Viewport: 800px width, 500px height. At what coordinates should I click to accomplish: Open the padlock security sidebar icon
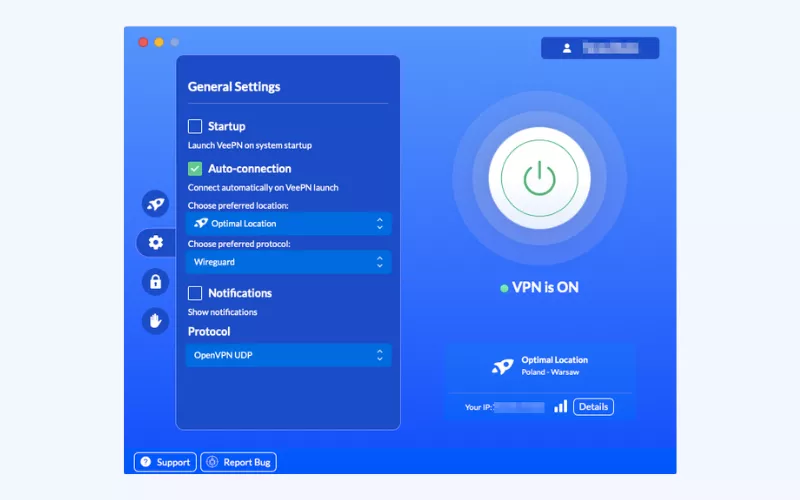click(x=156, y=282)
